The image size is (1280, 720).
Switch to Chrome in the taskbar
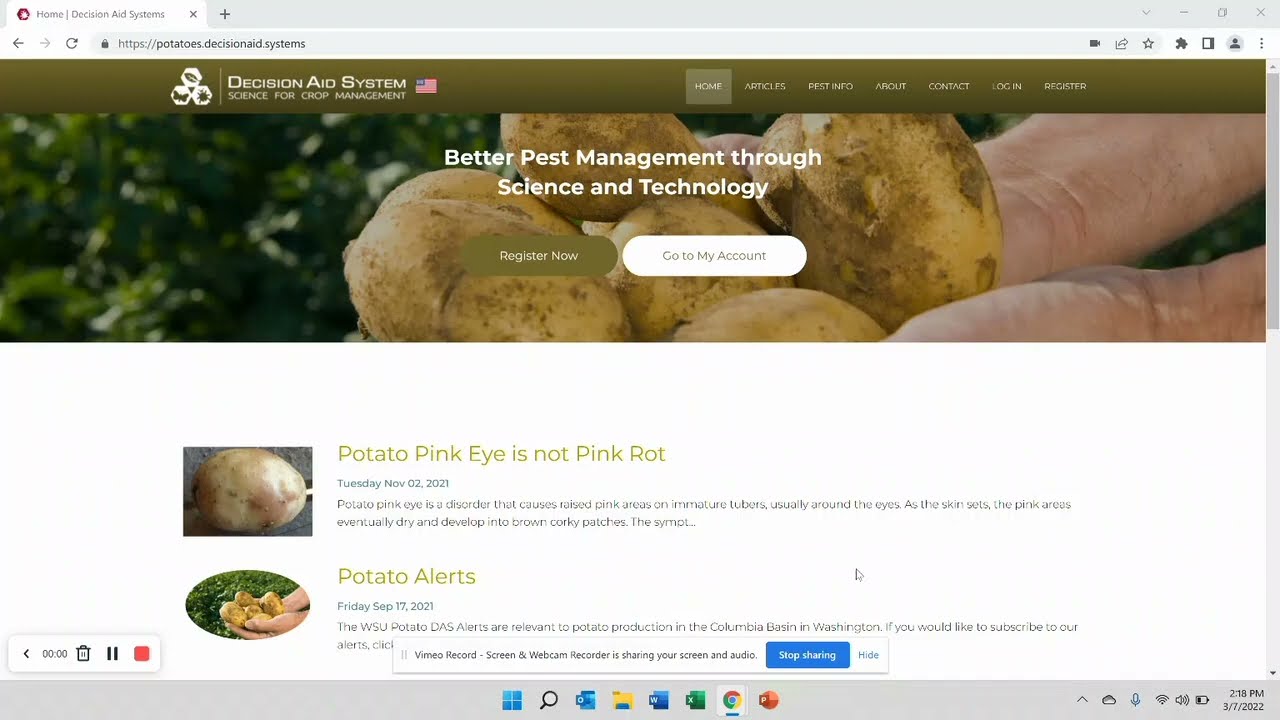[732, 700]
